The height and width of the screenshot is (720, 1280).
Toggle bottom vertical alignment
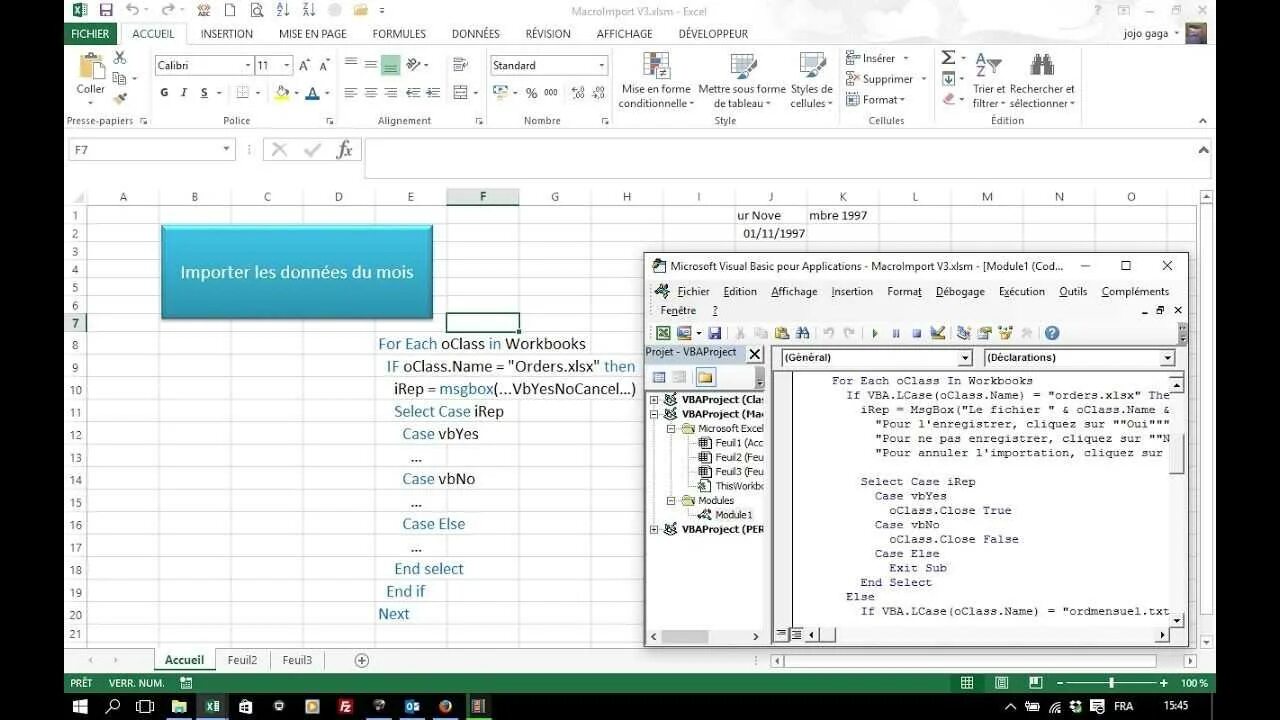tap(391, 65)
